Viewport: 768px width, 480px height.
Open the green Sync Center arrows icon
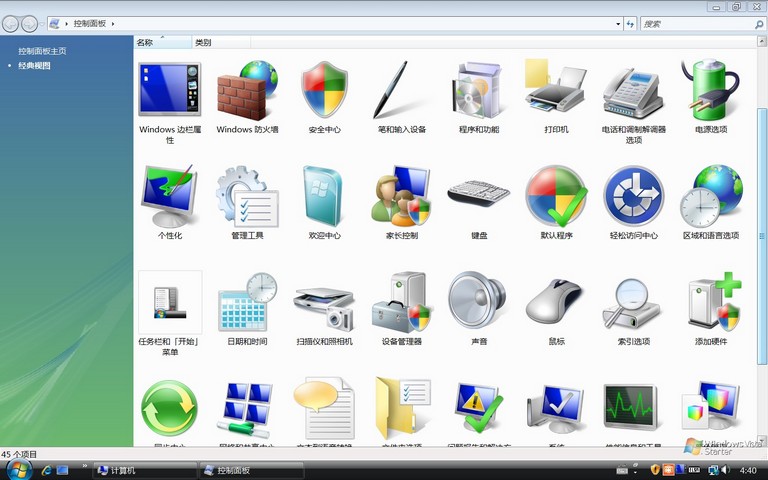pyautogui.click(x=169, y=408)
